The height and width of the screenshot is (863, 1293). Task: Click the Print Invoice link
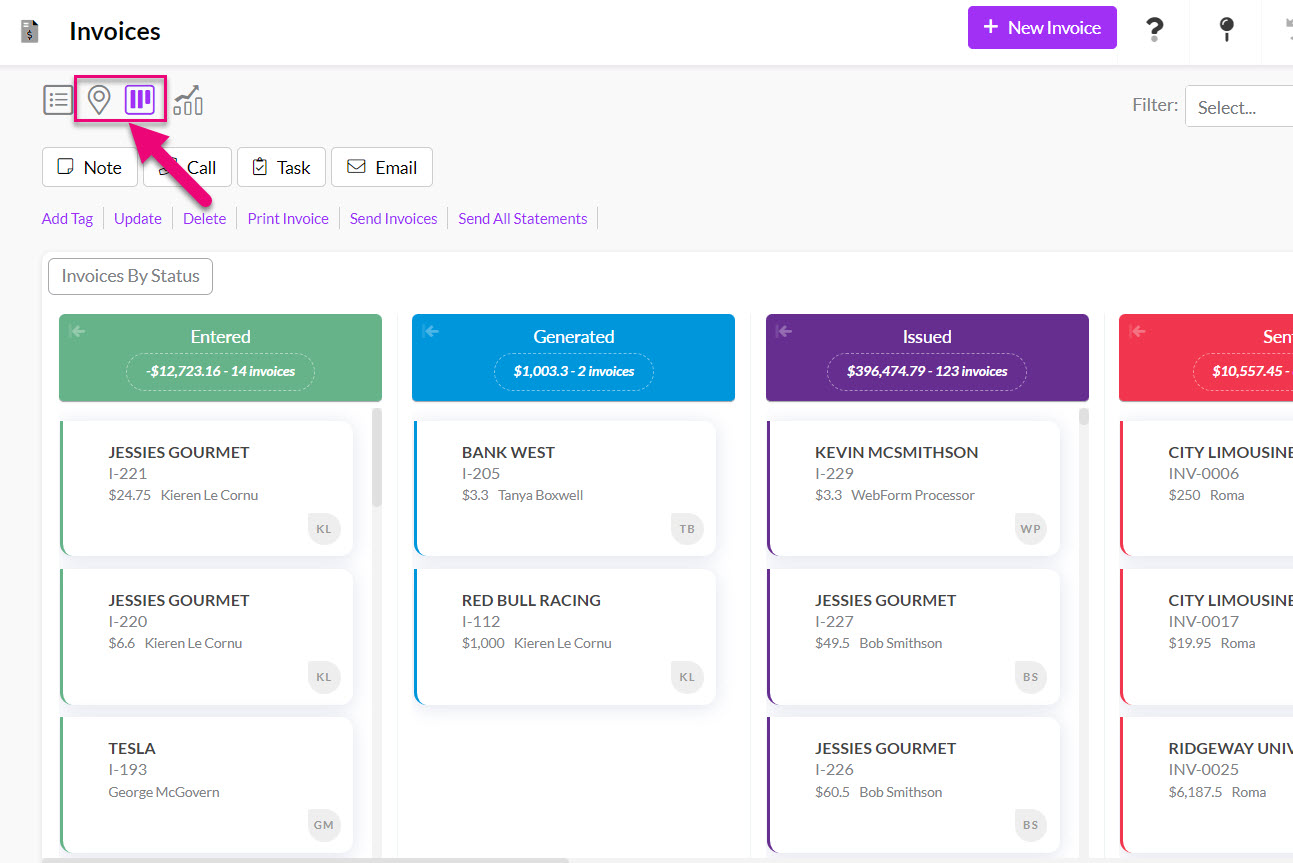[x=288, y=219]
